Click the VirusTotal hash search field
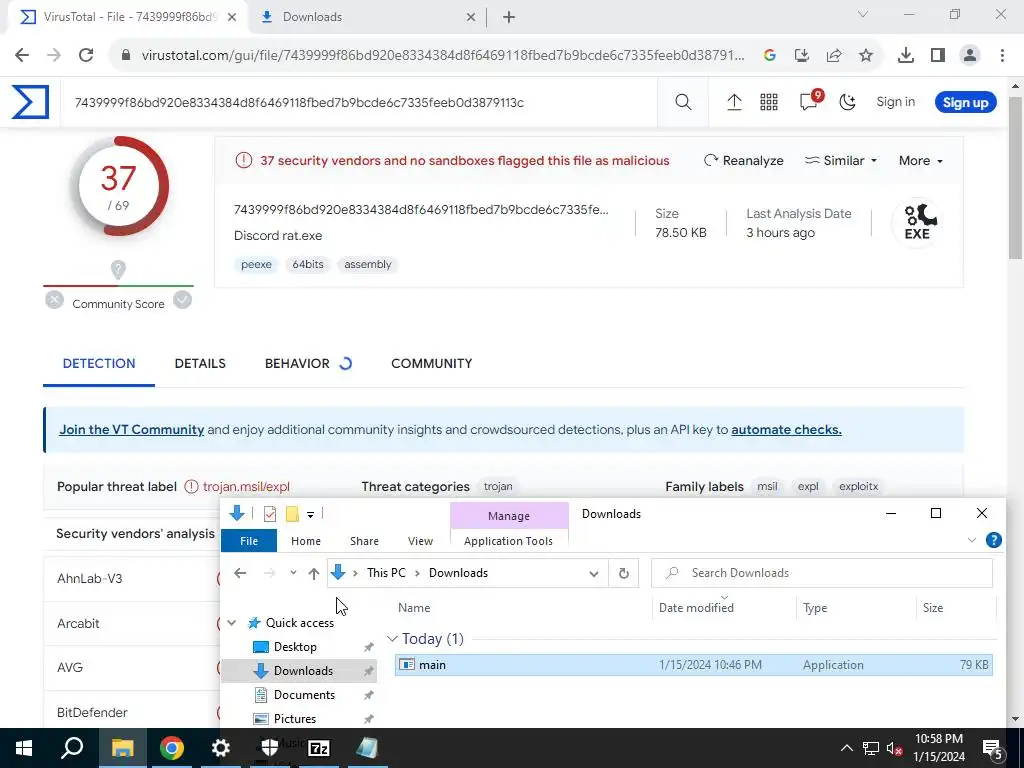Screen dimensions: 1024x768 (359, 103)
